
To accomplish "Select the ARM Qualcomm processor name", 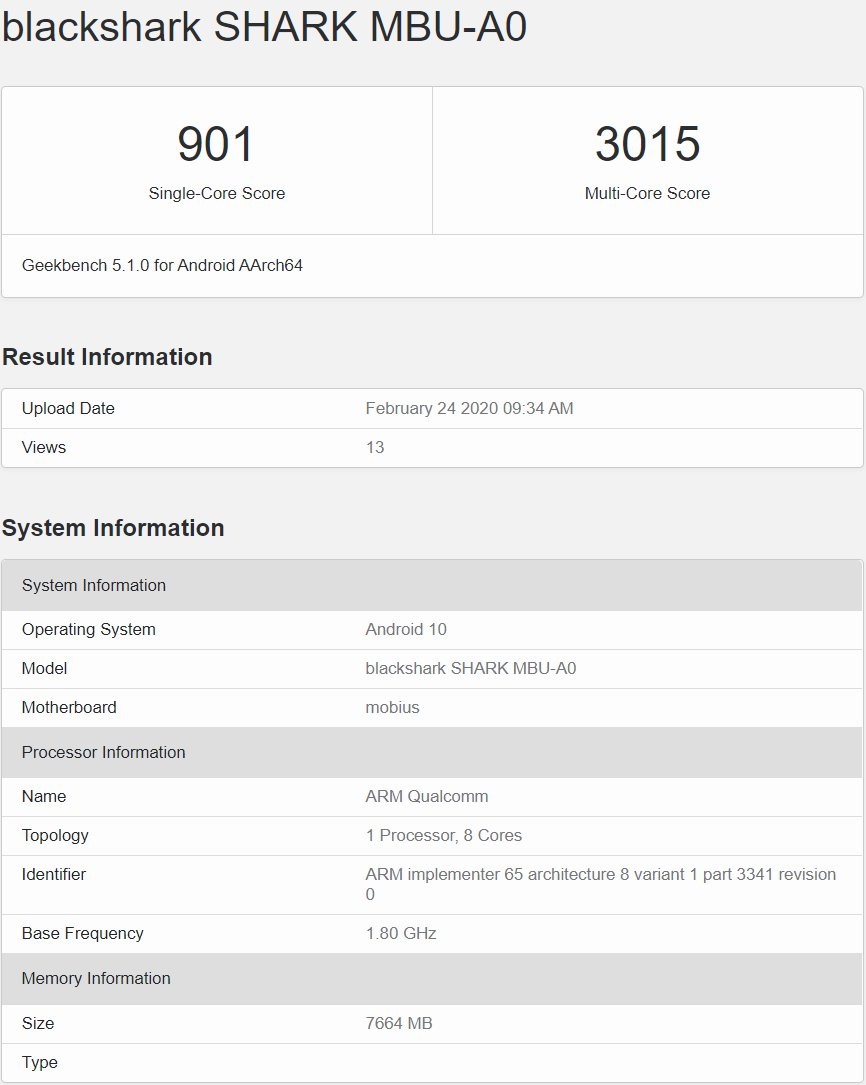I will 427,796.
